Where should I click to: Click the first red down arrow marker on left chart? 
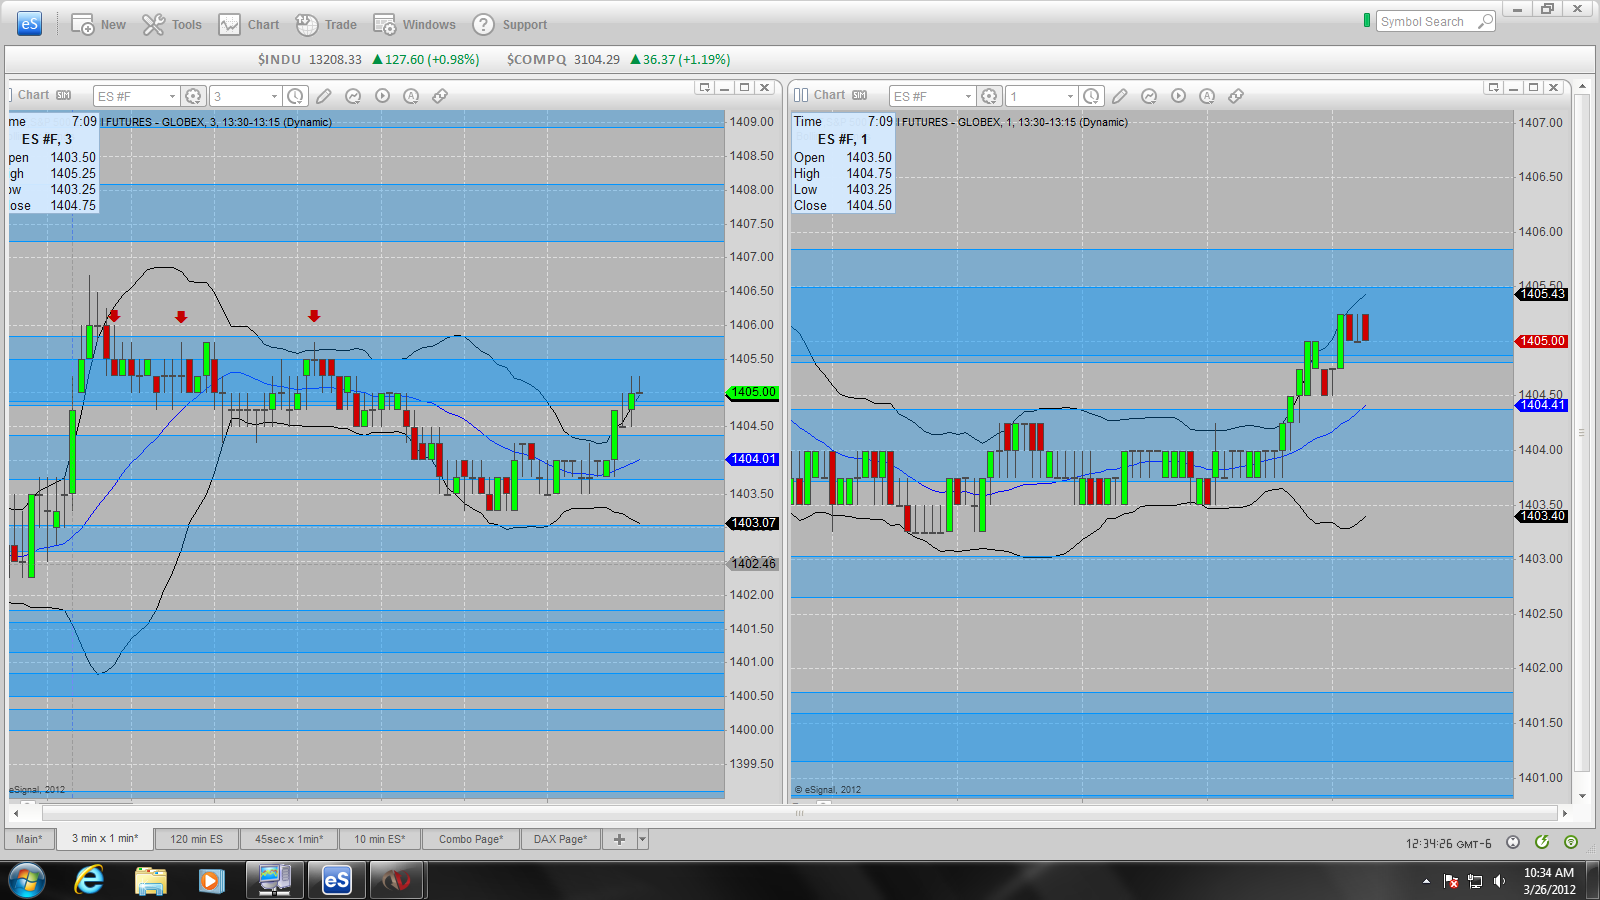[x=114, y=316]
